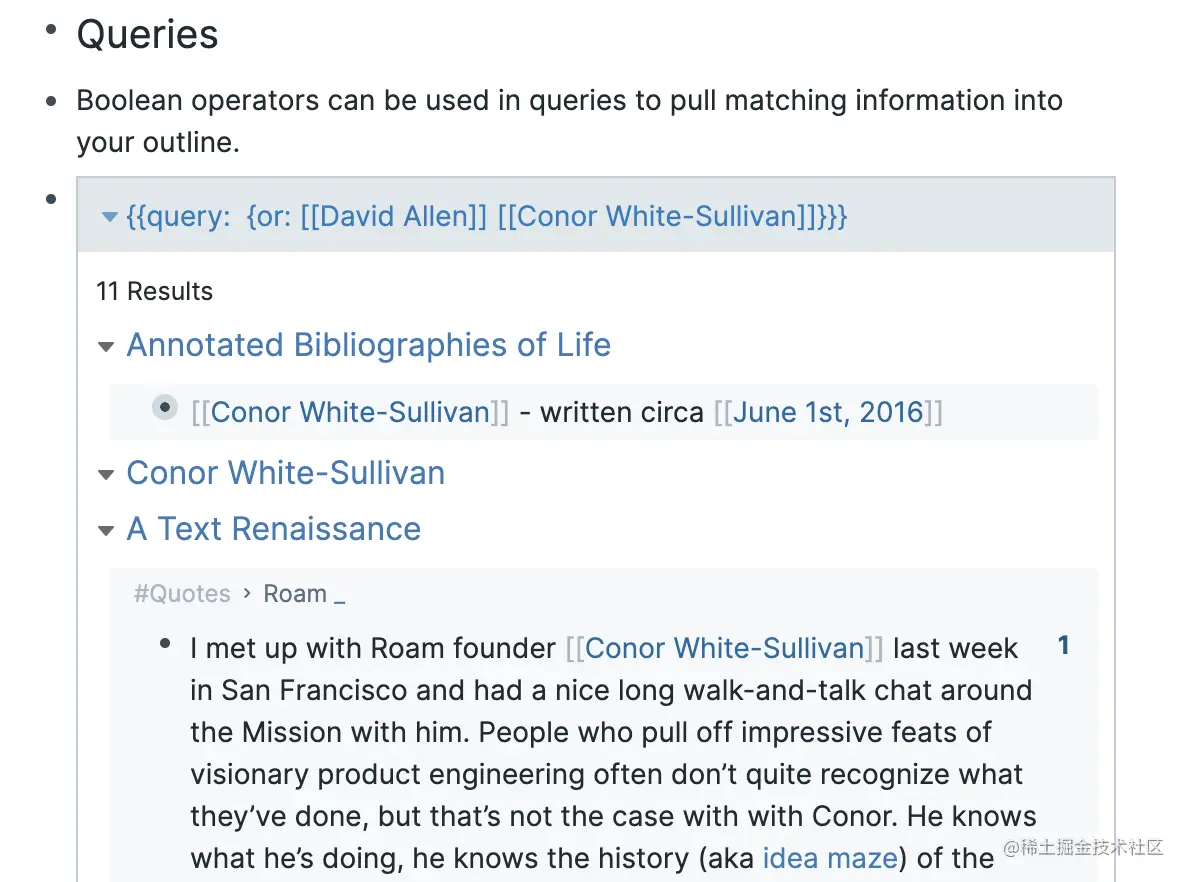
Task: Click bullet of the 'I met up' quote
Action: pyautogui.click(x=165, y=645)
